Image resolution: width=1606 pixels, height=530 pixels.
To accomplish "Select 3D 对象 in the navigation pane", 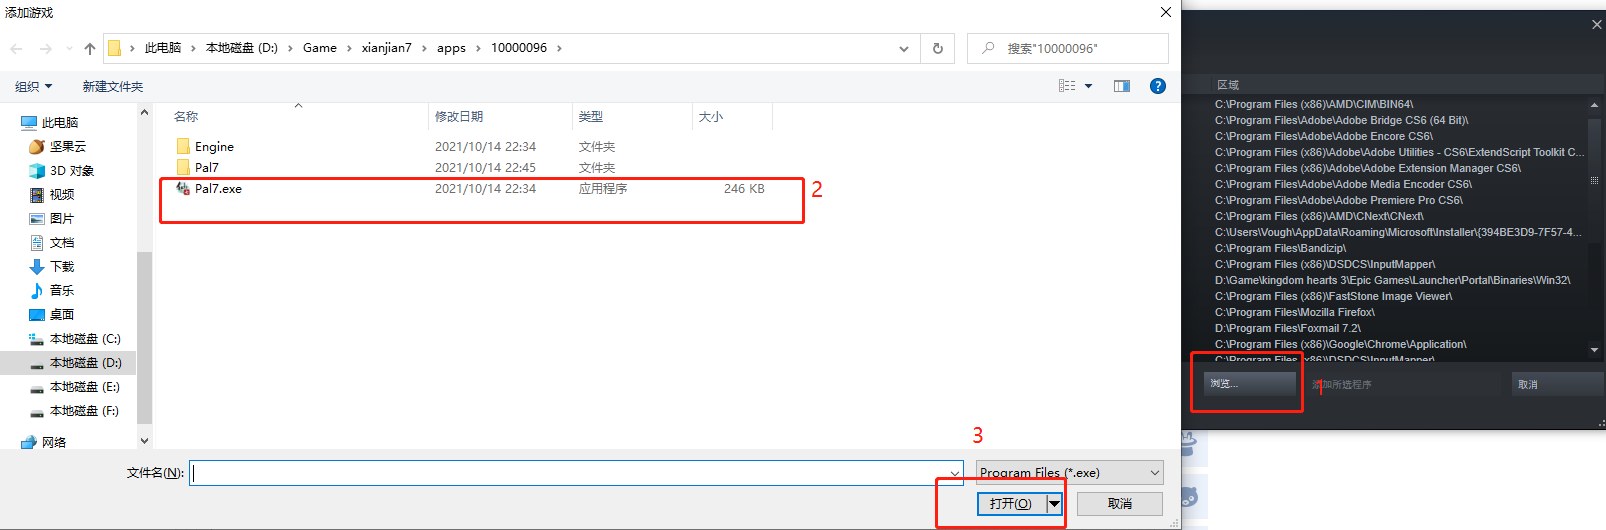I will [x=72, y=170].
